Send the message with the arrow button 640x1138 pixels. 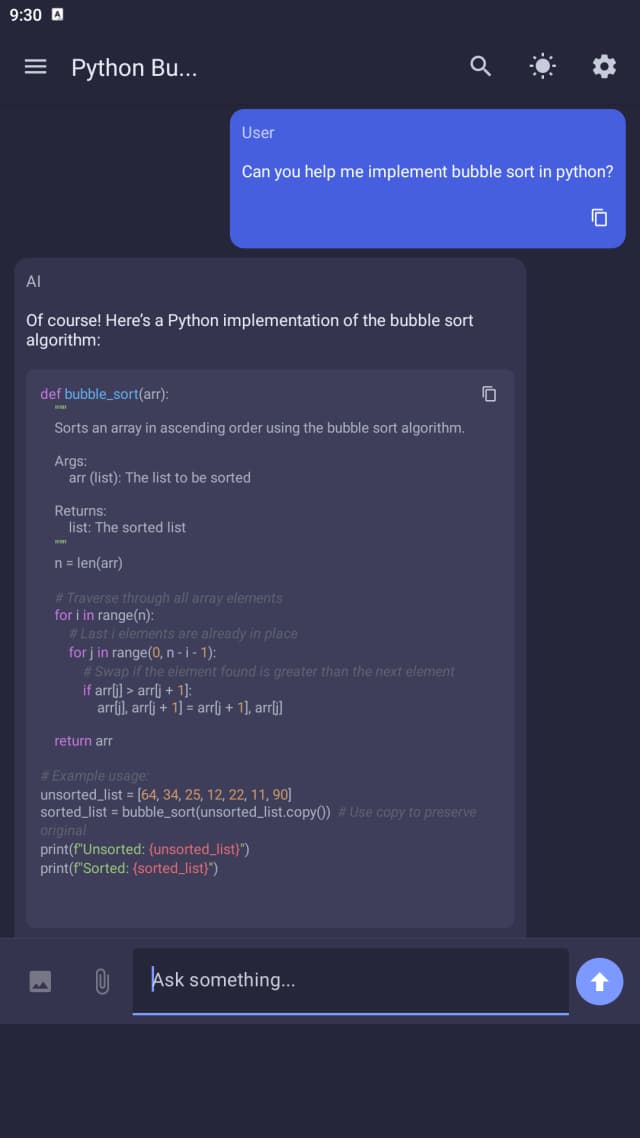point(600,981)
